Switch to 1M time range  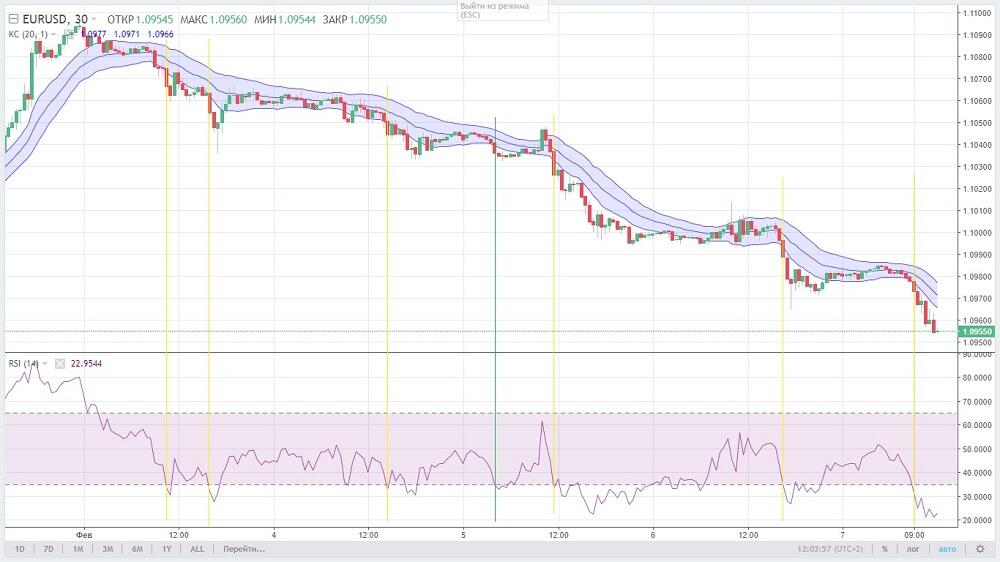click(77, 549)
